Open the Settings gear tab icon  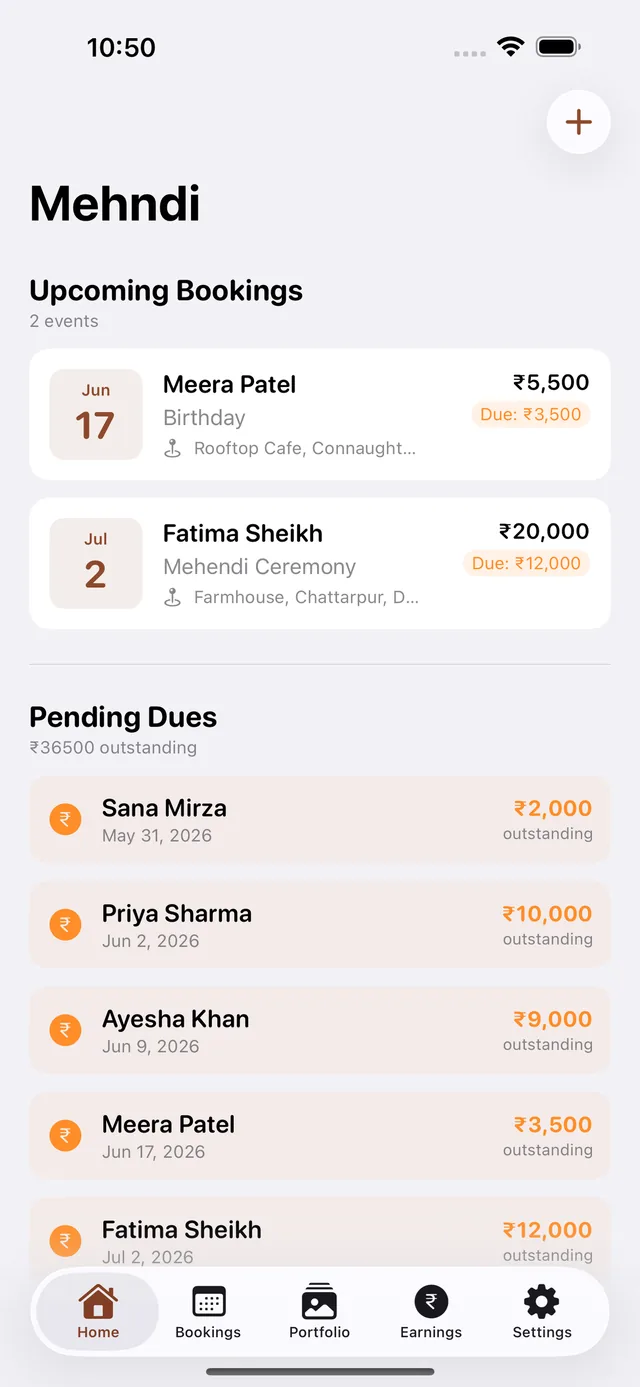(542, 1302)
